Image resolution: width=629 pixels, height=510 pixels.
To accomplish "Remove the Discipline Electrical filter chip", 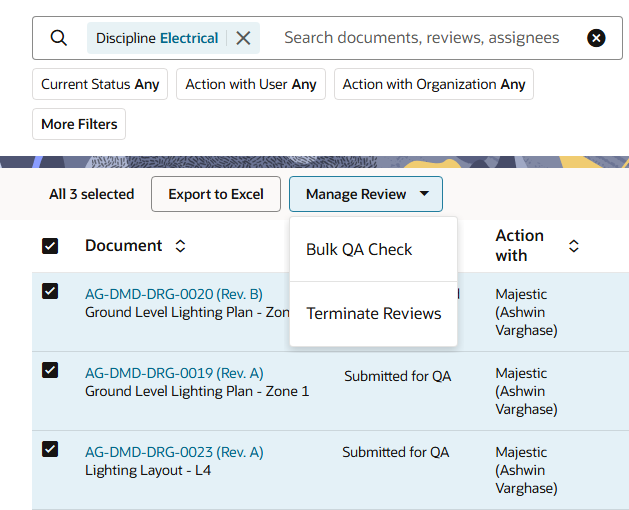I will pyautogui.click(x=243, y=38).
